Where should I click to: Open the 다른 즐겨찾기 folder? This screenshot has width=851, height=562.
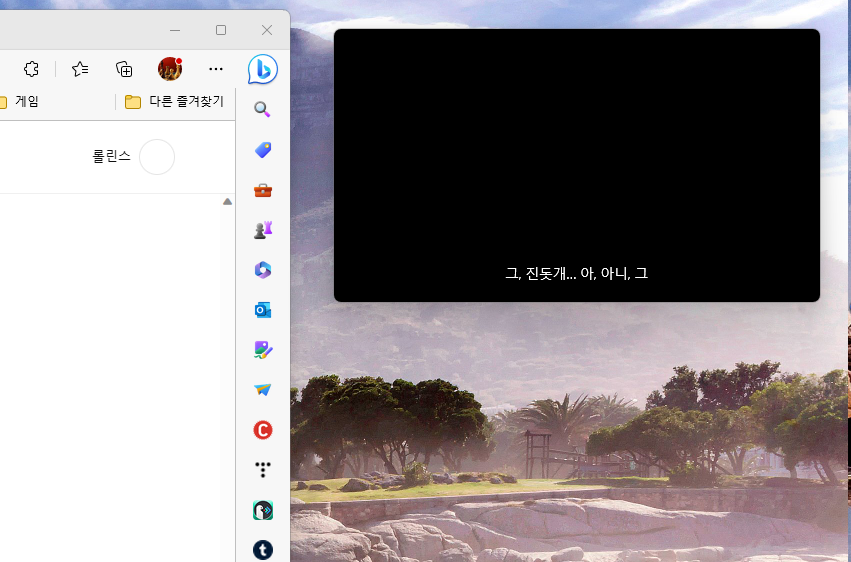coord(174,101)
